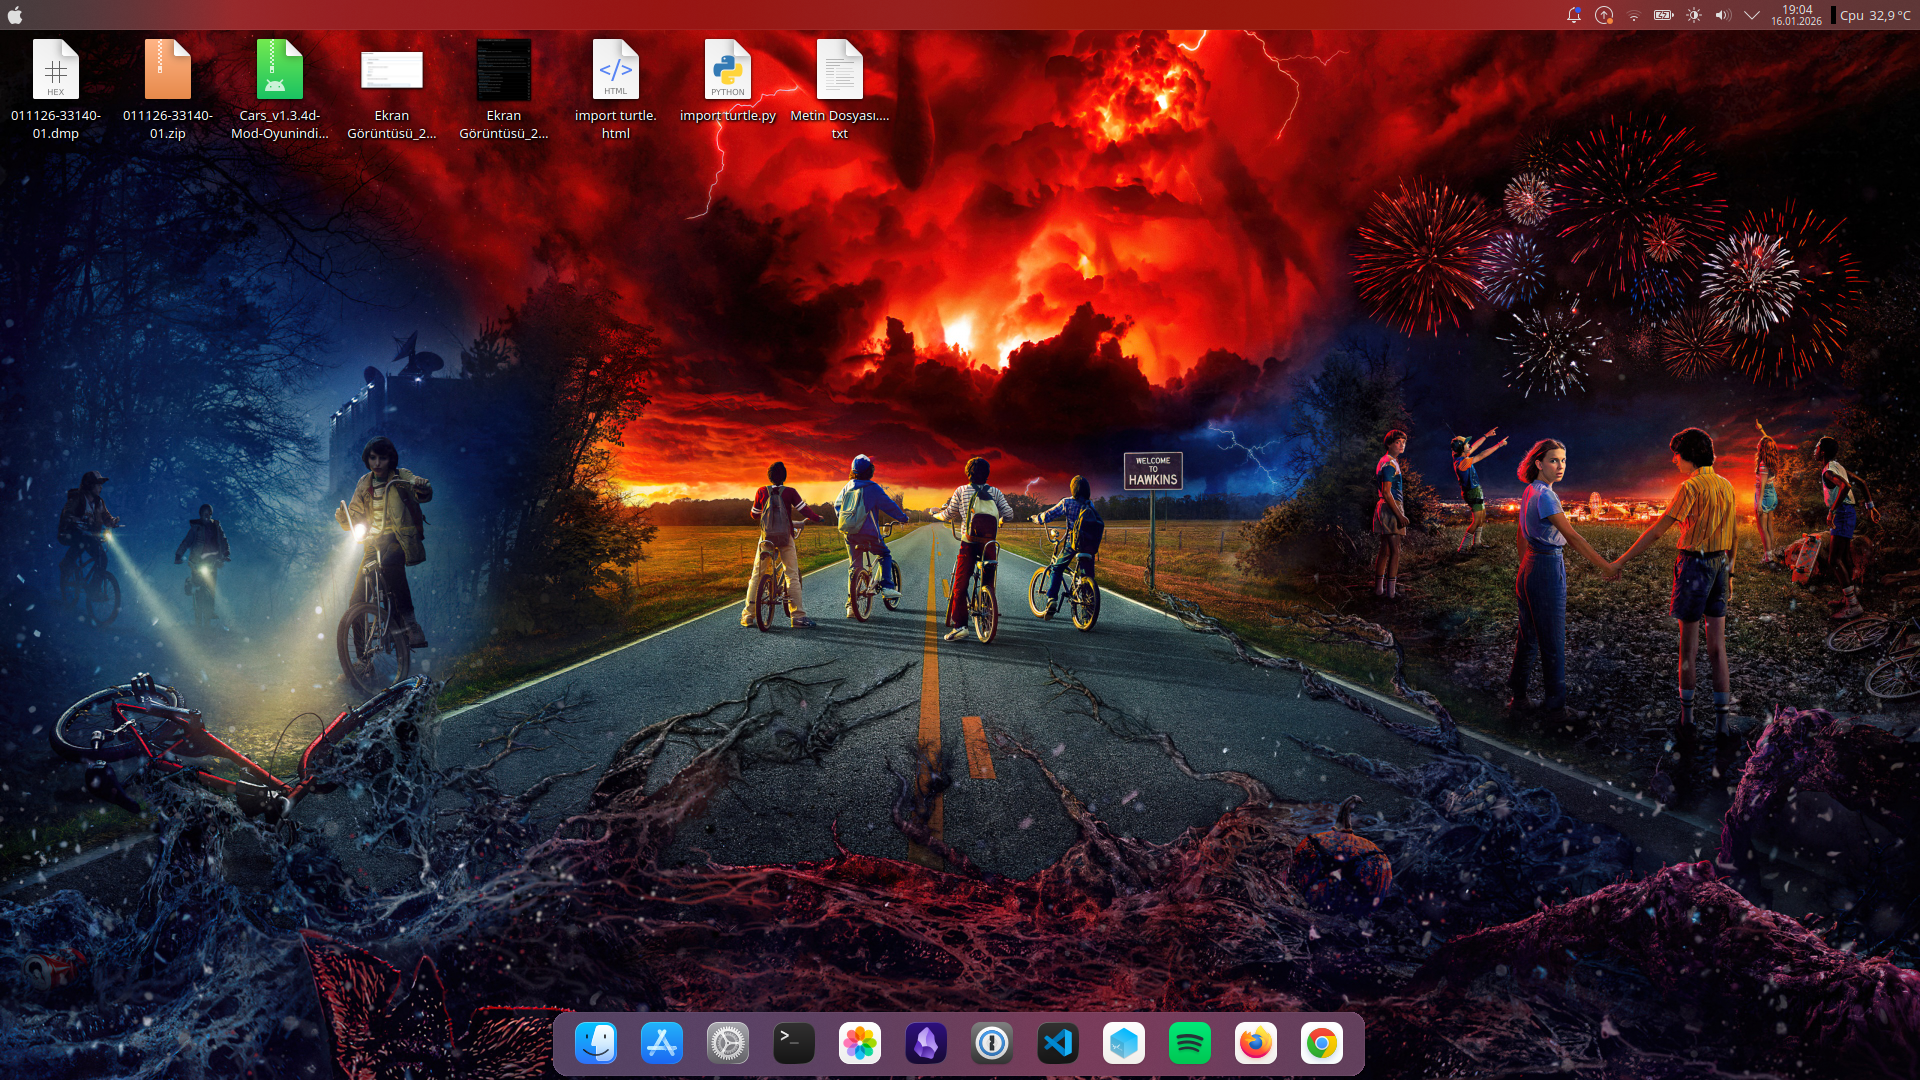Open the Apple logo menu
The height and width of the screenshot is (1080, 1920).
(x=15, y=15)
